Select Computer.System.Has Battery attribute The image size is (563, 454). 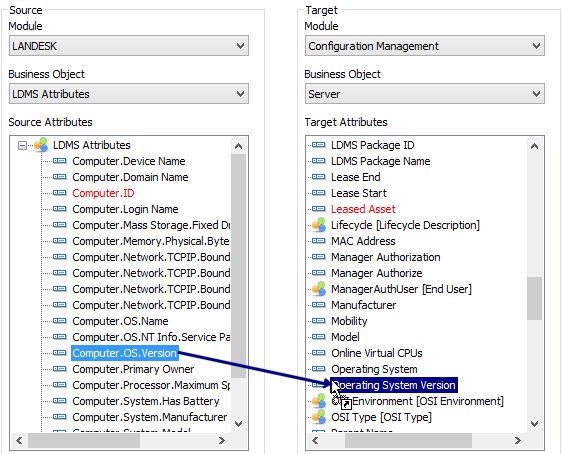tap(145, 401)
